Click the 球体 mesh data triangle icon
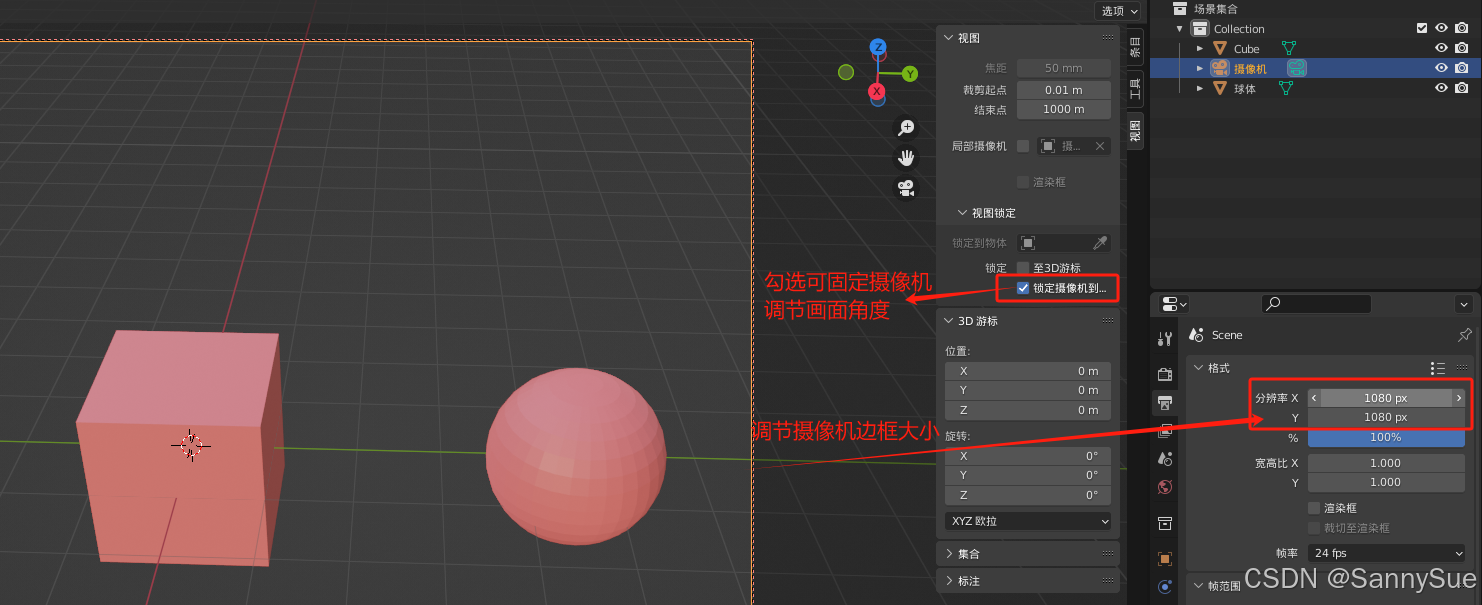Screen dimensions: 1482x605 coord(1286,88)
